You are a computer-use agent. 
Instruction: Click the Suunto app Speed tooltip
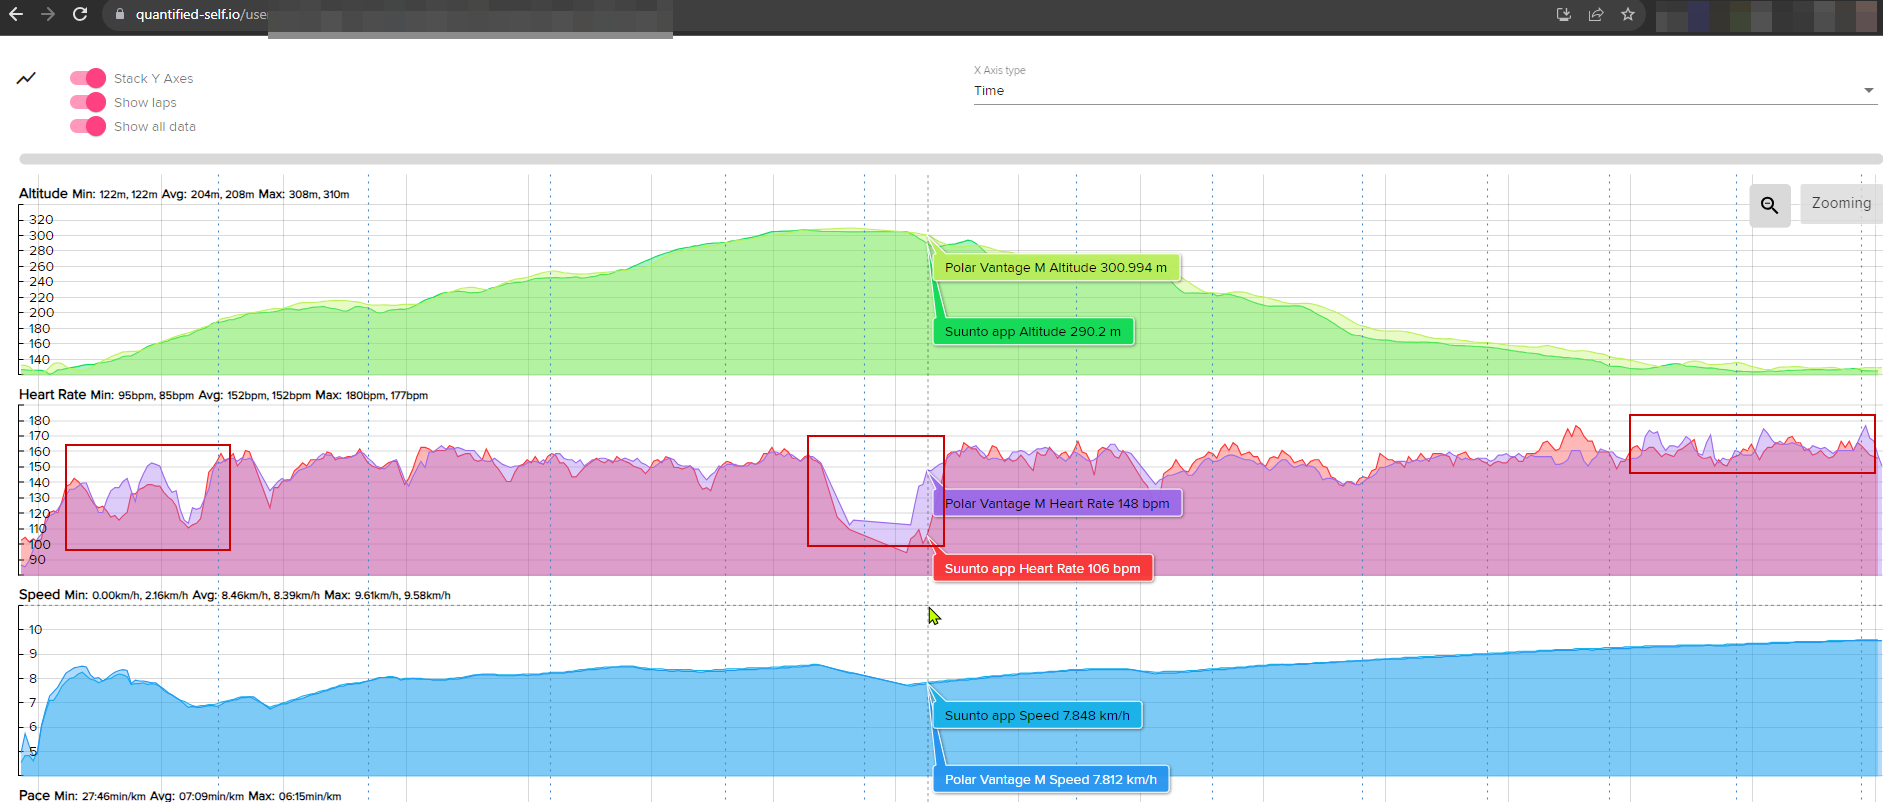pos(1037,715)
